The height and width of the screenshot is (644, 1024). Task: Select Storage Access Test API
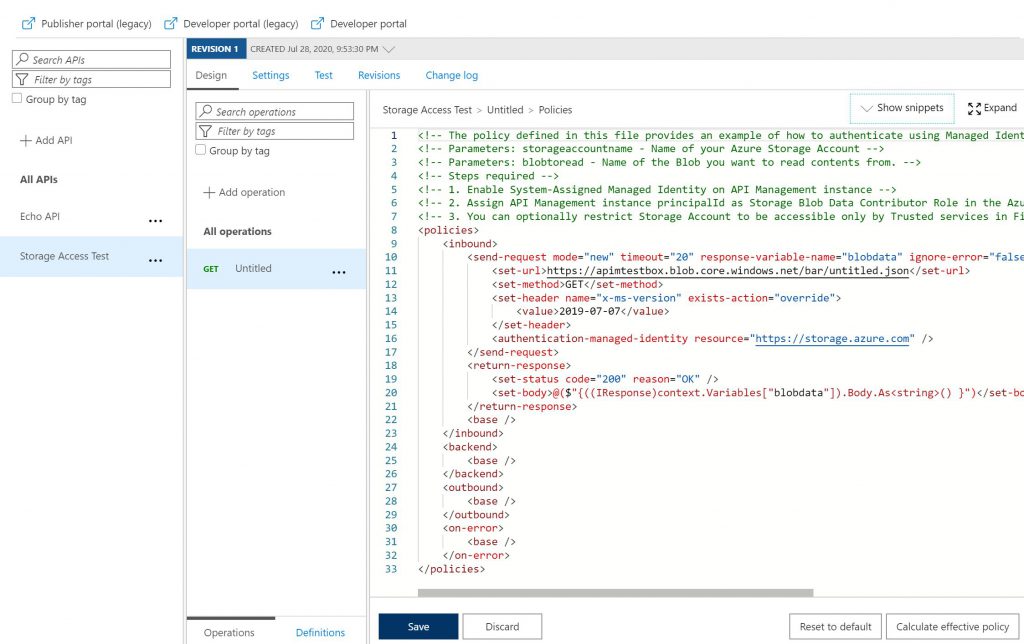point(91,256)
